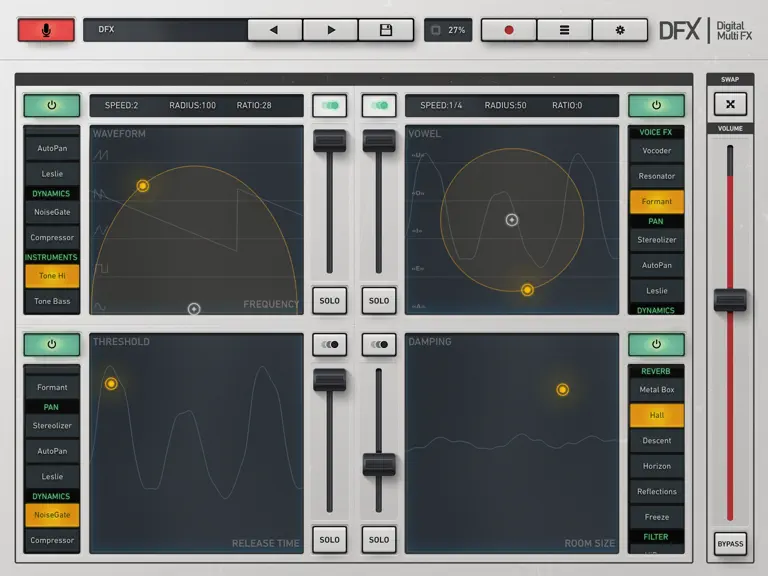This screenshot has height=576, width=768.
Task: Click the red microphone input button
Action: point(46,30)
